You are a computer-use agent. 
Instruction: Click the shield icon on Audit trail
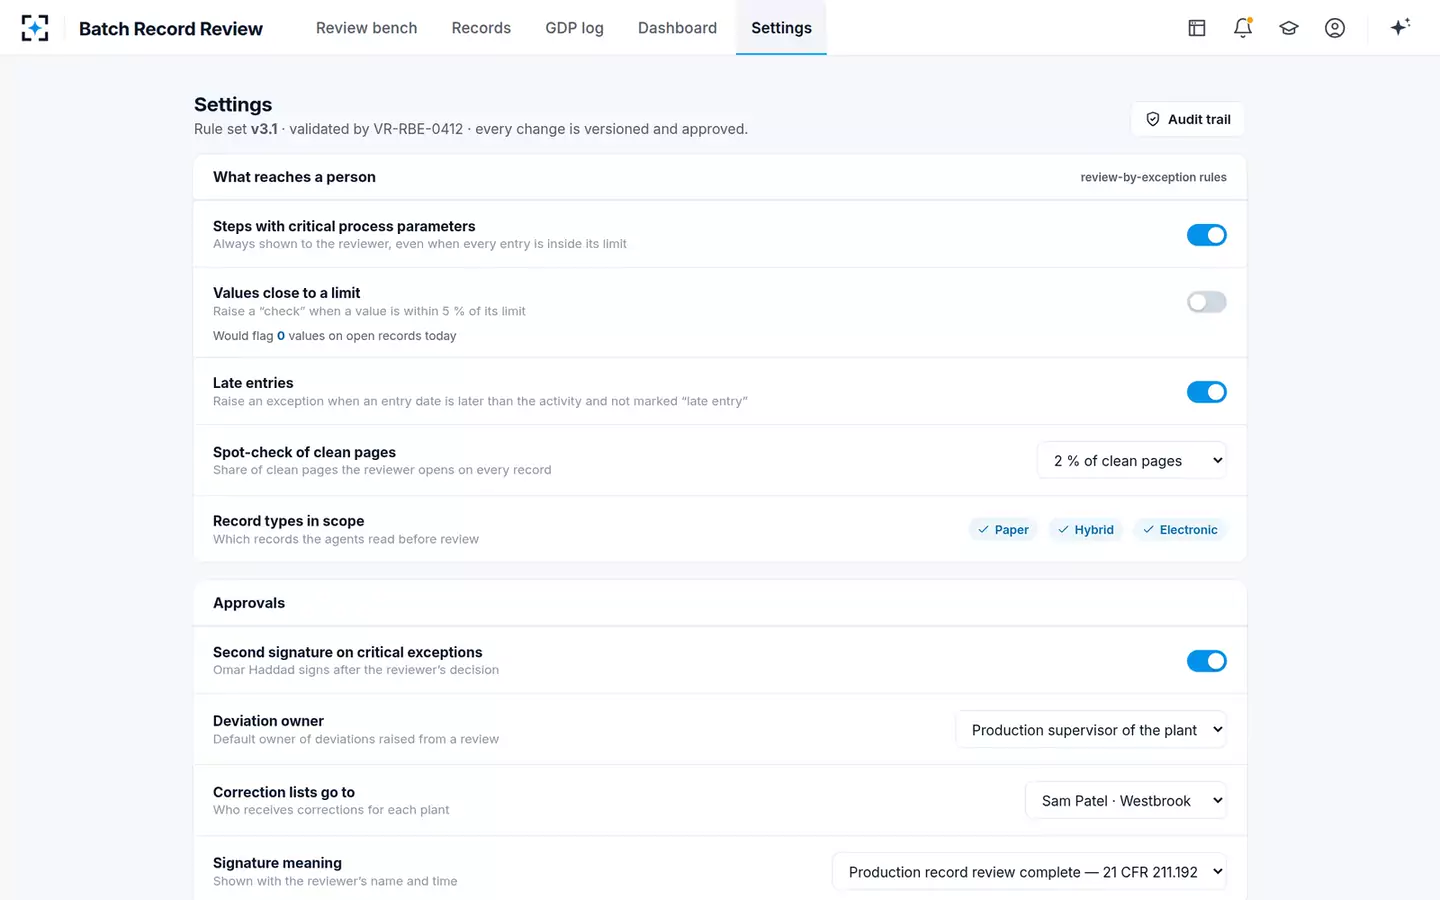click(1153, 119)
